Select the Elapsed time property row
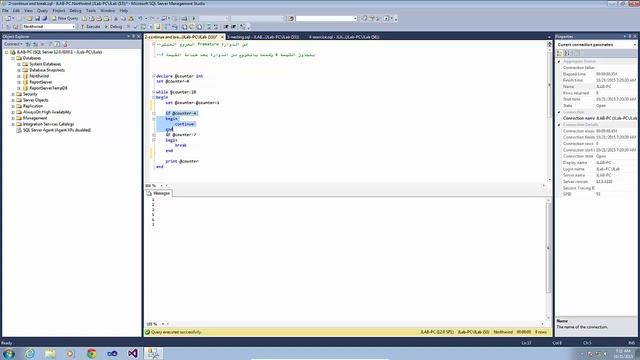The width and height of the screenshot is (640, 360). (596, 74)
